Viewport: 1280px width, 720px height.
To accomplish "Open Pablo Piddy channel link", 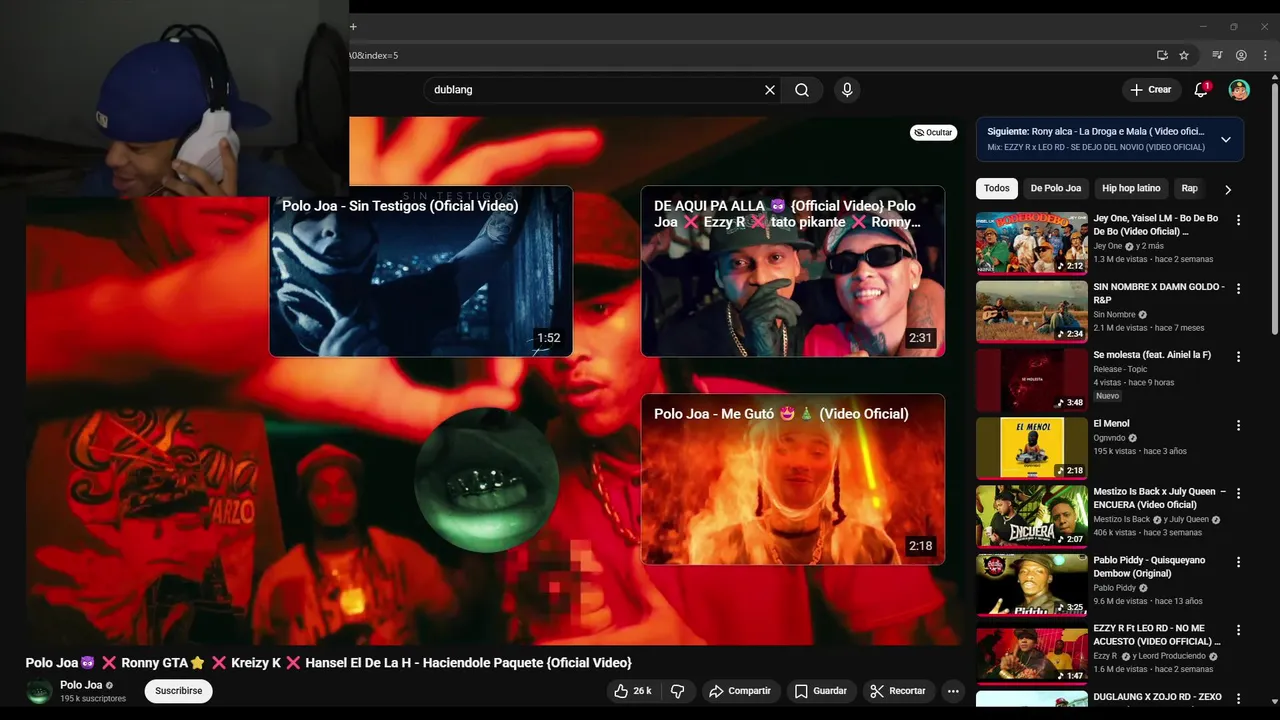I will pos(1114,588).
